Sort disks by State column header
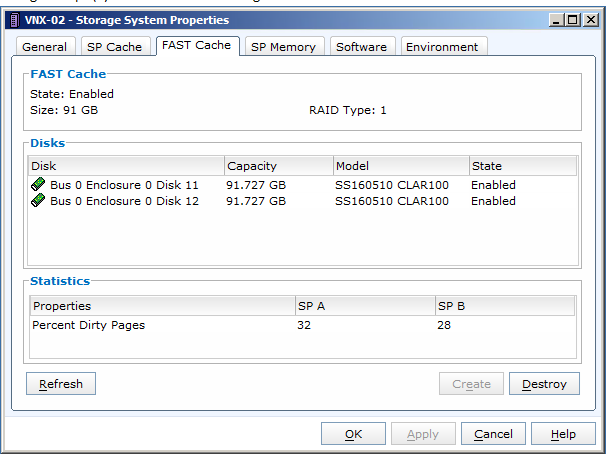 click(523, 166)
